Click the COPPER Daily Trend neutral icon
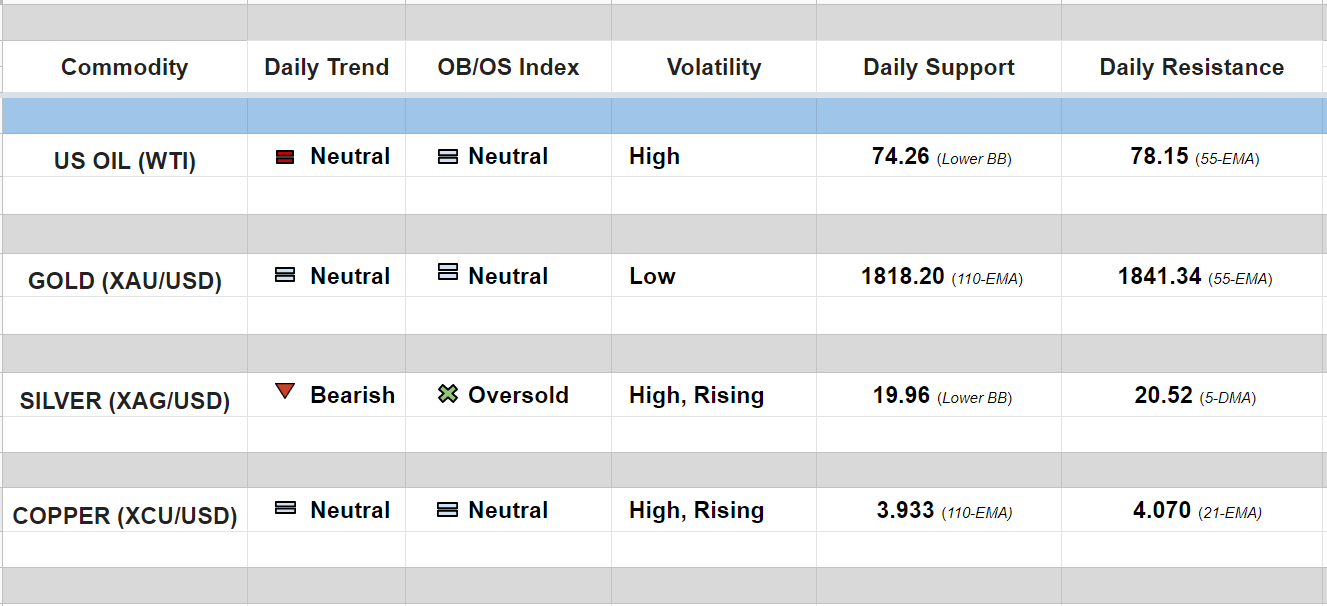Image resolution: width=1327 pixels, height=606 pixels. pos(285,509)
